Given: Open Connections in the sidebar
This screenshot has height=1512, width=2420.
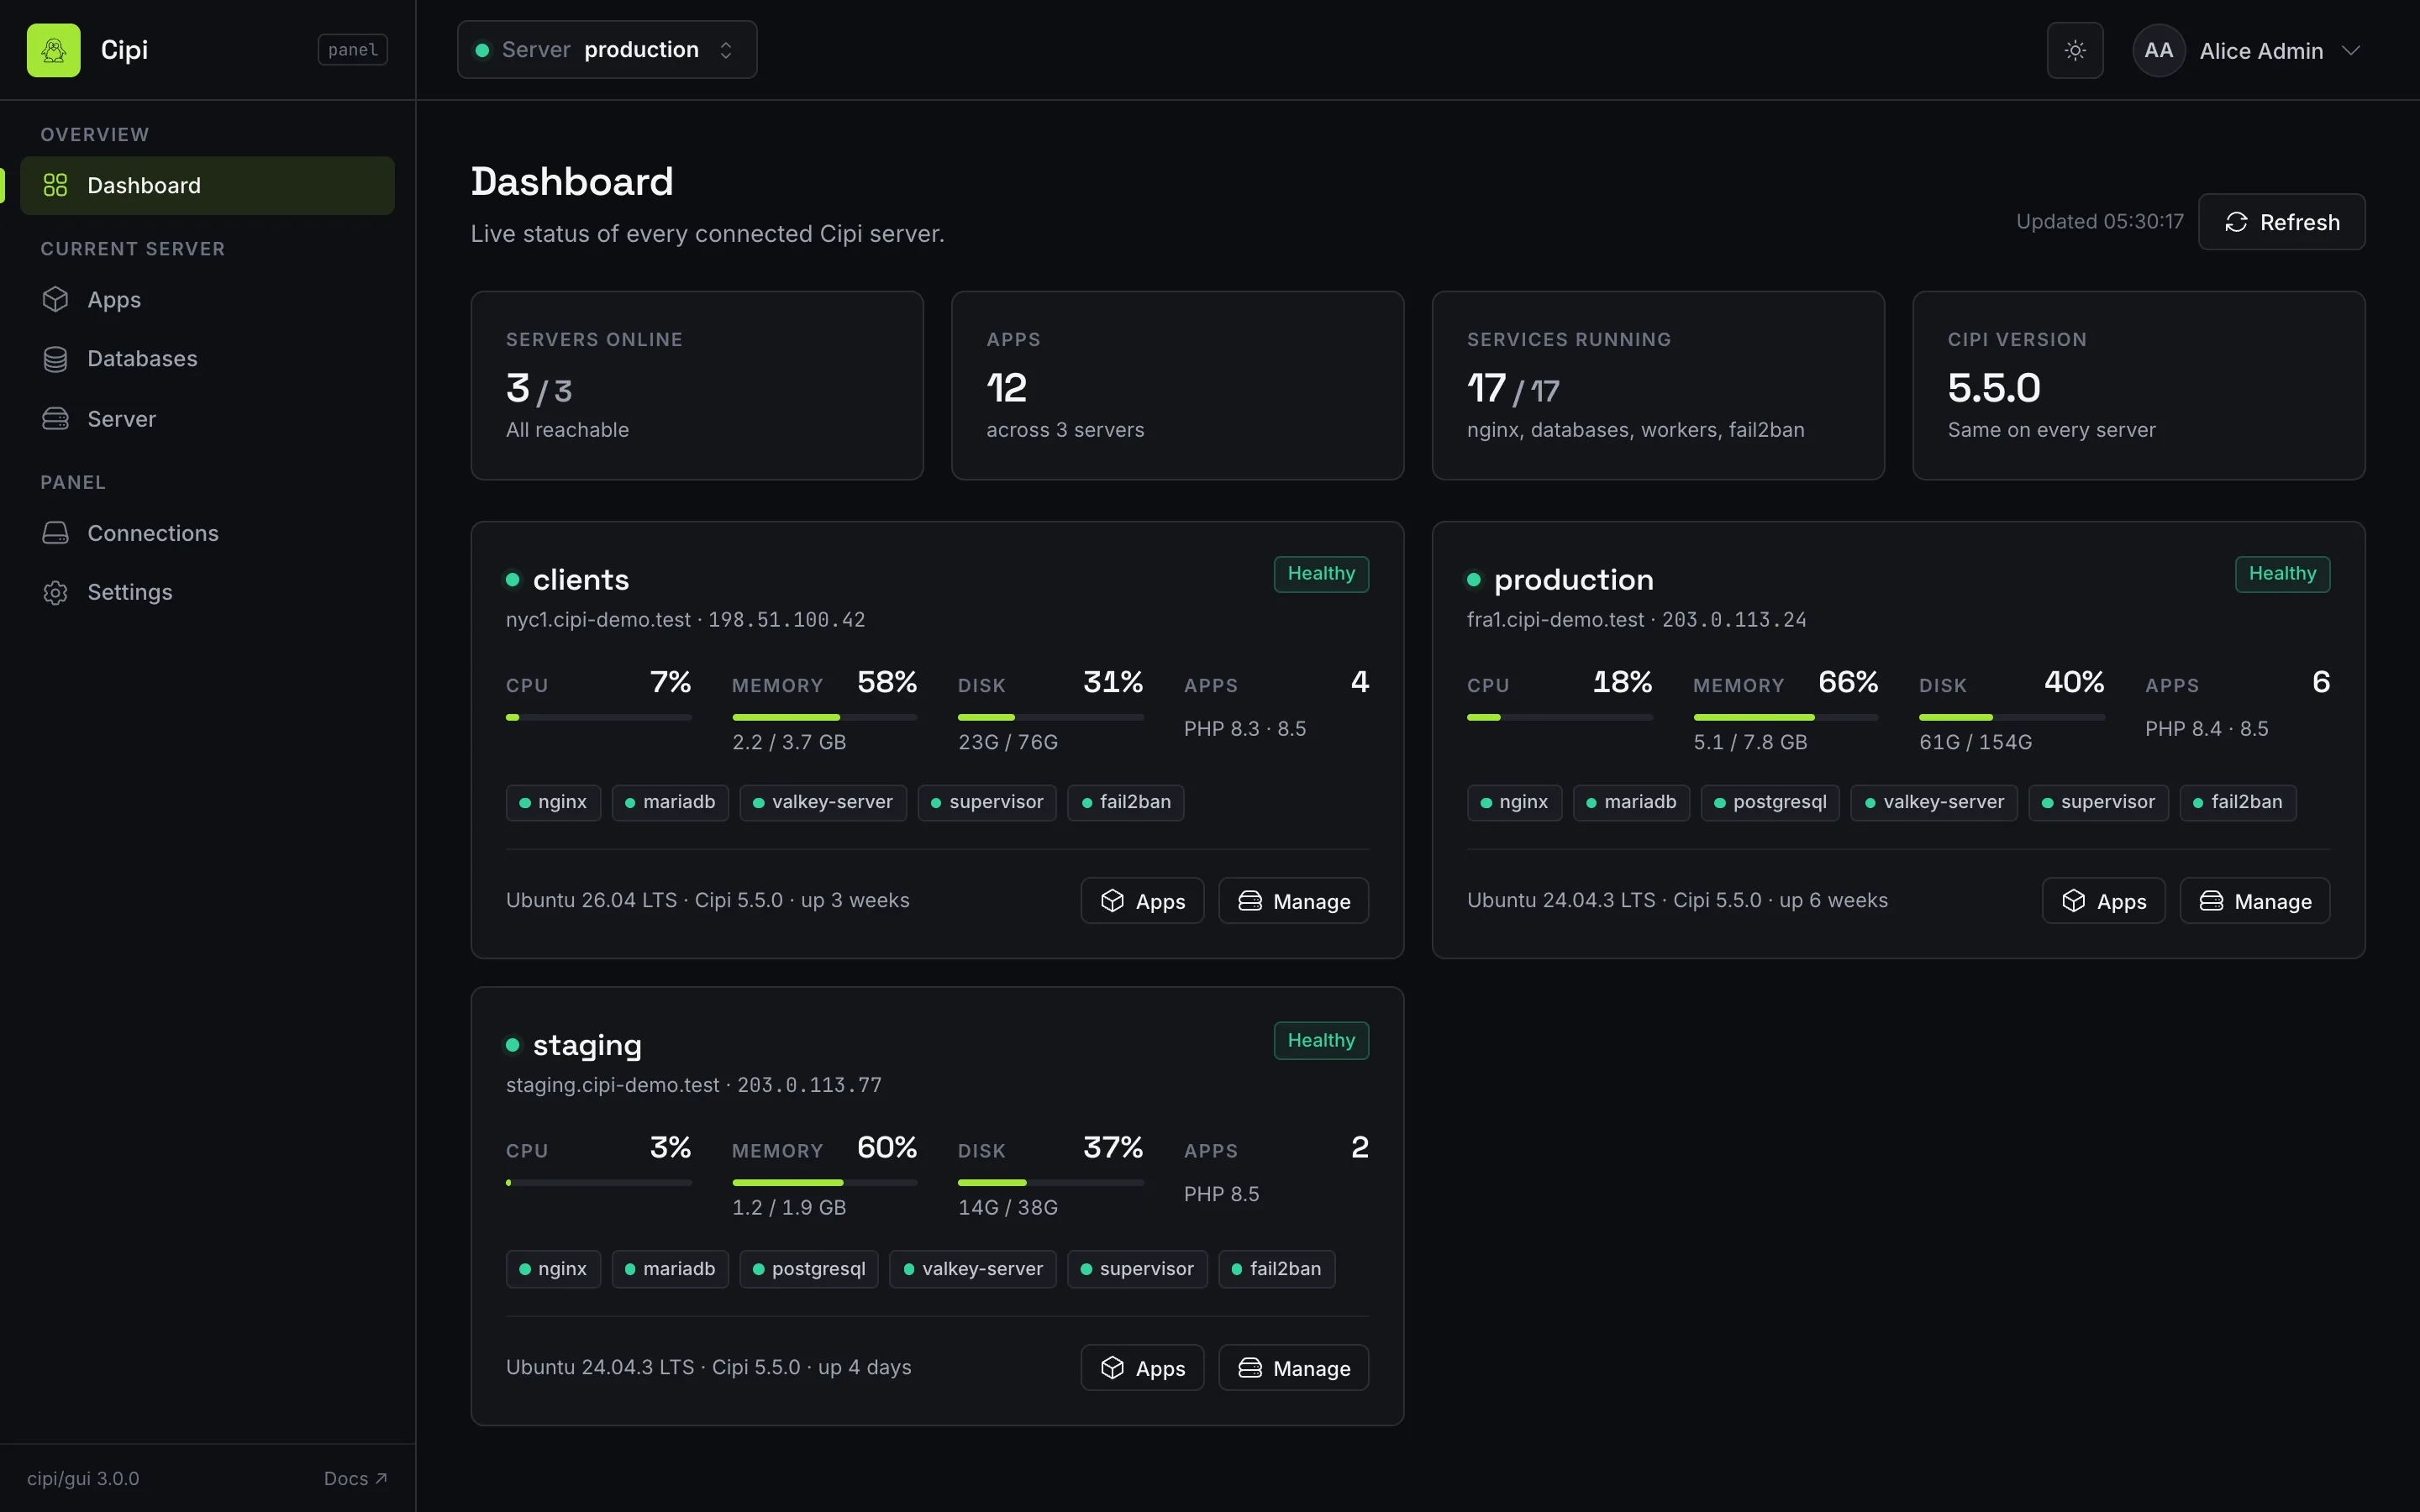Looking at the screenshot, I should 207,533.
